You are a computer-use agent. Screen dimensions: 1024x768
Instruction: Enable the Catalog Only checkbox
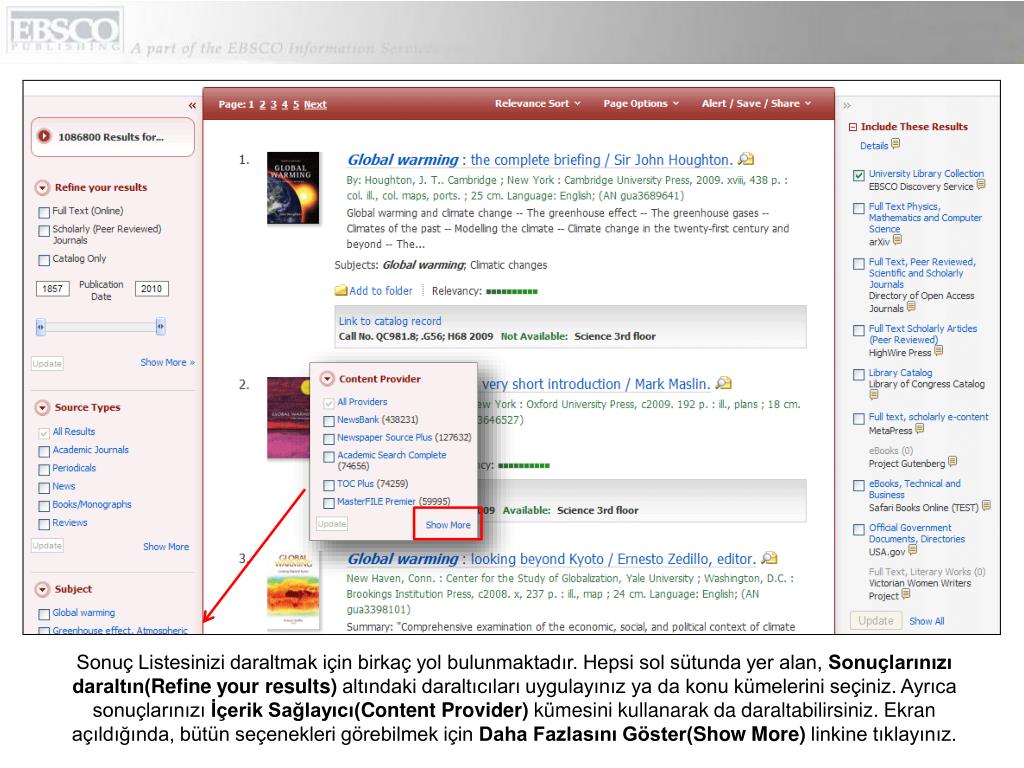[44, 260]
